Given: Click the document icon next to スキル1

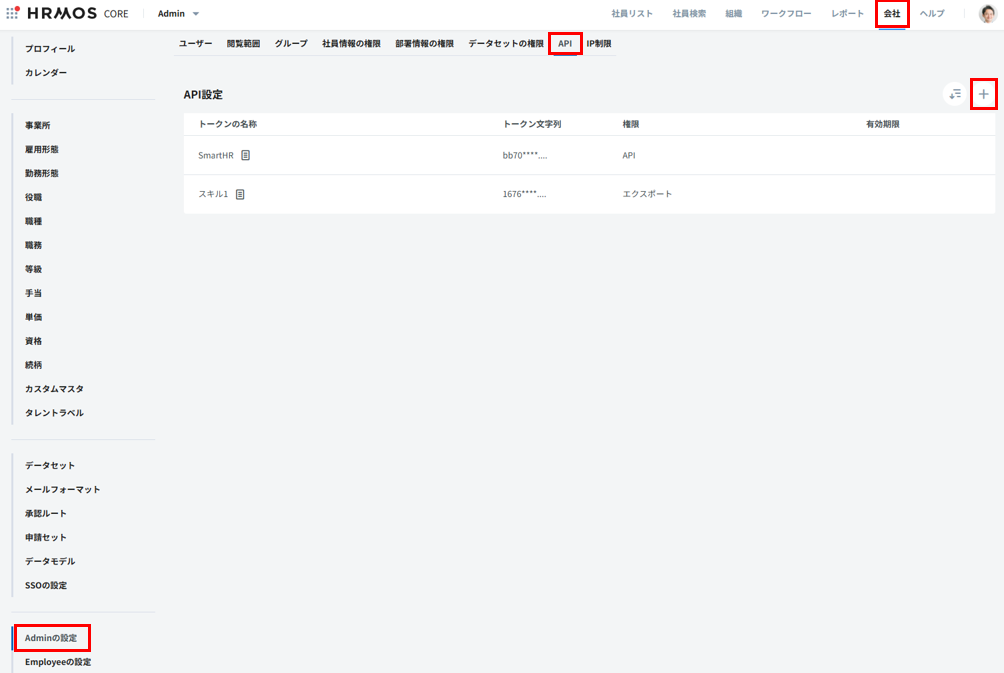Looking at the screenshot, I should (240, 194).
